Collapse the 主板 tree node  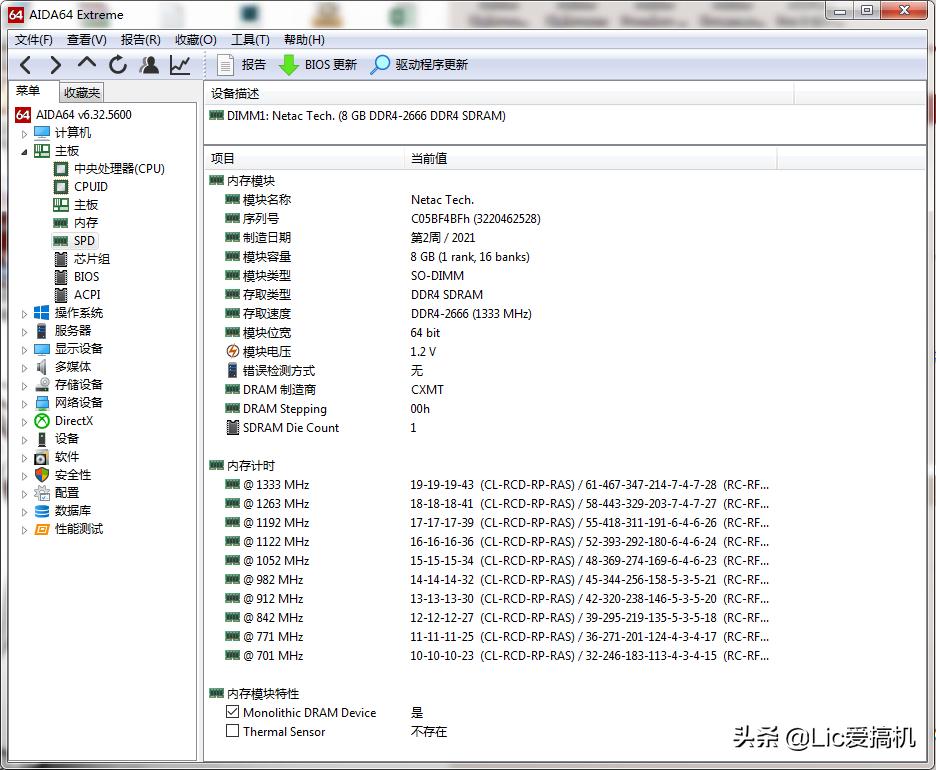(x=24, y=152)
